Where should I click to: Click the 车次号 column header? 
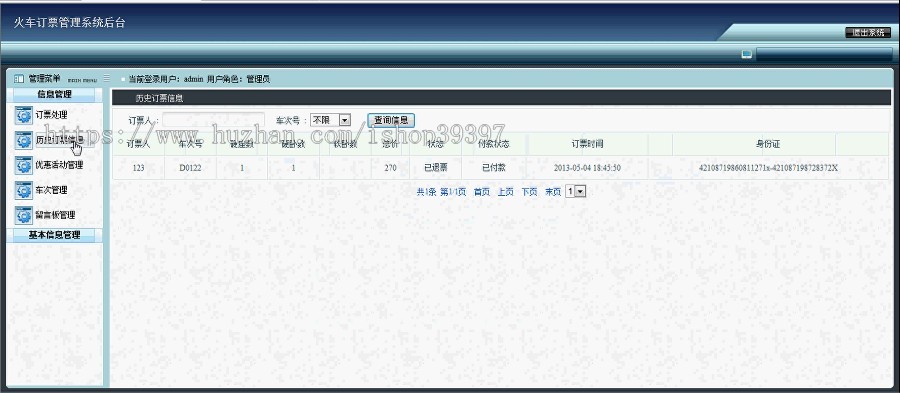pyautogui.click(x=191, y=144)
